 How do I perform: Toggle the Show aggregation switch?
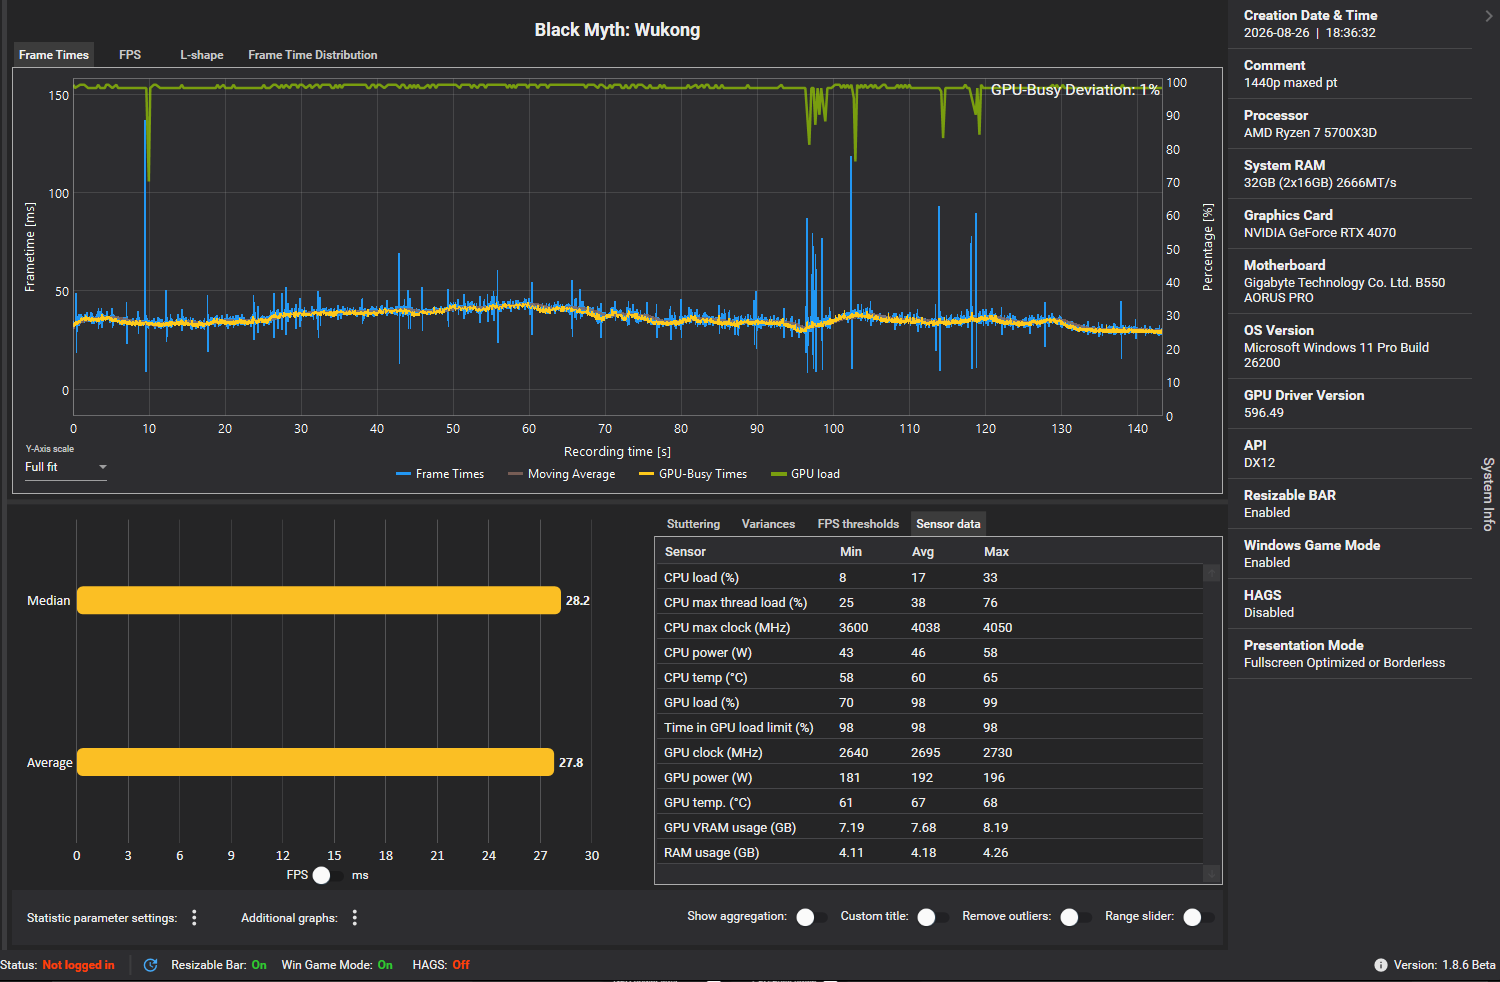tap(811, 917)
